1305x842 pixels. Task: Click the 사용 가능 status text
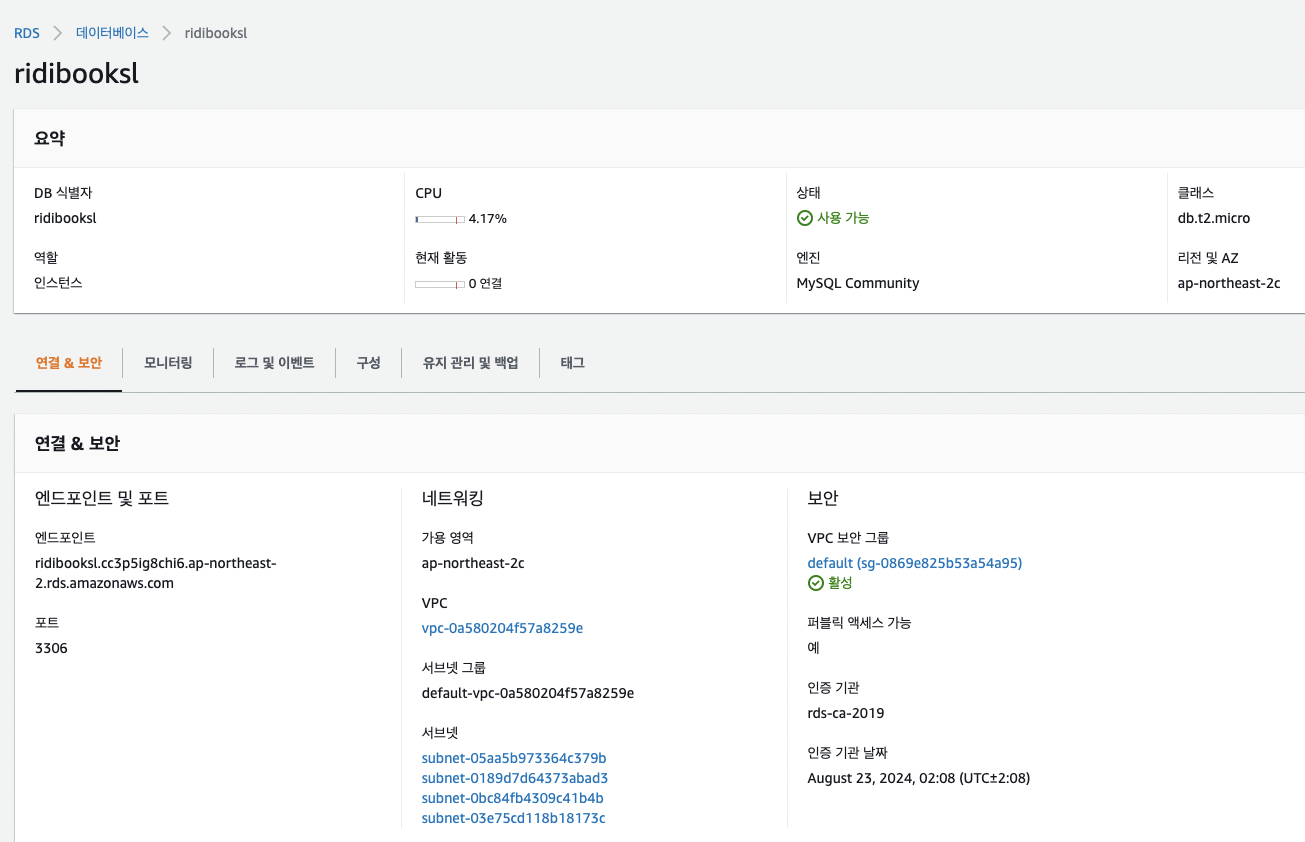coord(843,218)
